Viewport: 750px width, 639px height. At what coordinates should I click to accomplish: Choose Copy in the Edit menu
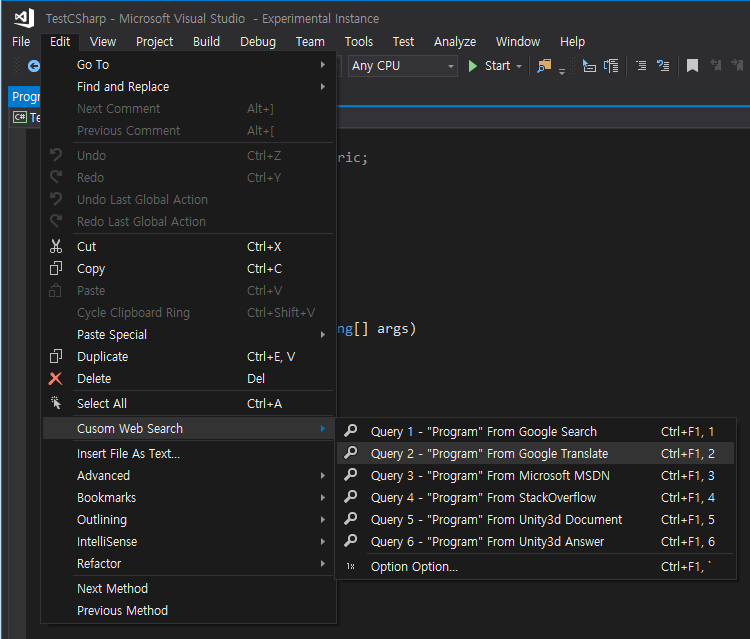189,268
